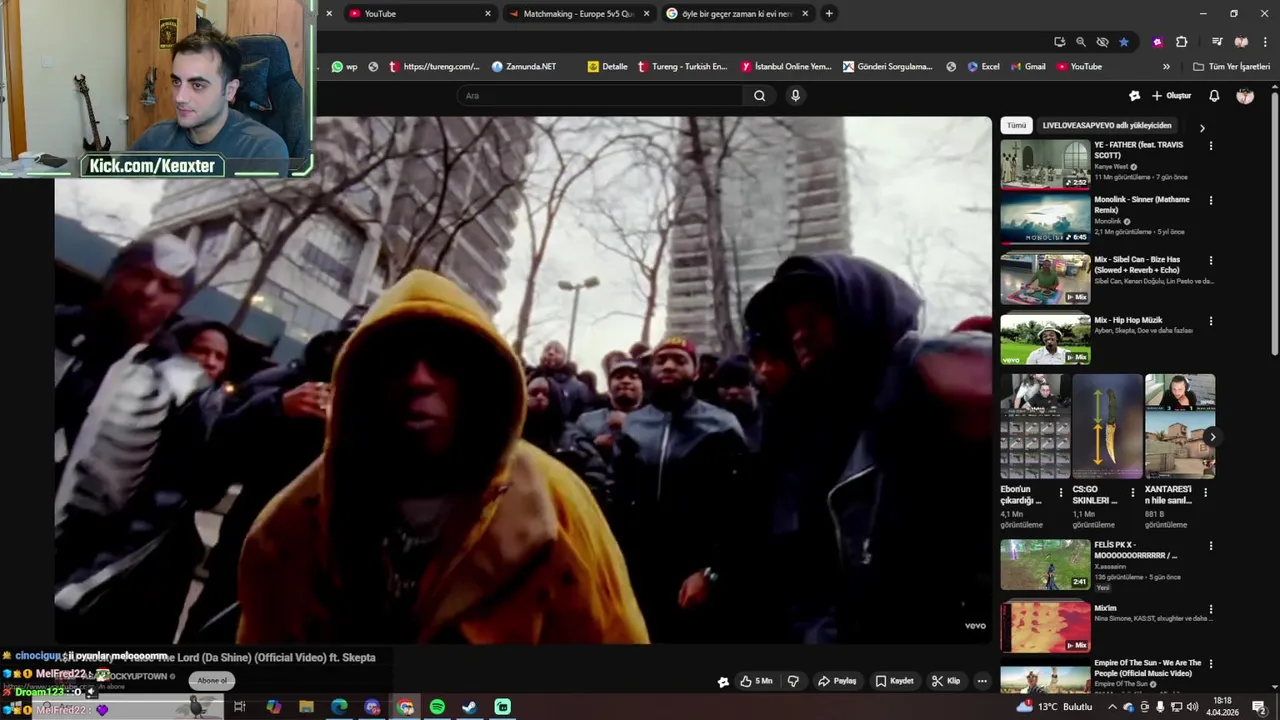Image resolution: width=1280 pixels, height=720 pixels.
Task: Click the Oluştur create button
Action: [1171, 96]
